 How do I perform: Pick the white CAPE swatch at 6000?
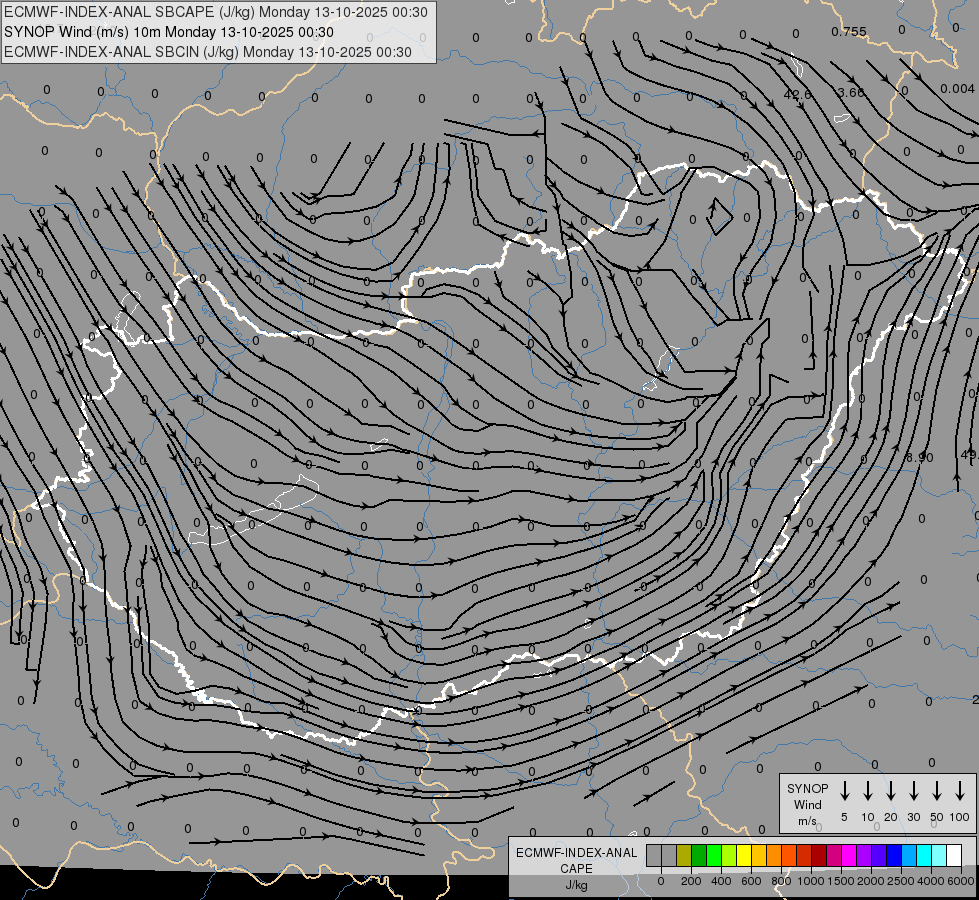(x=954, y=855)
